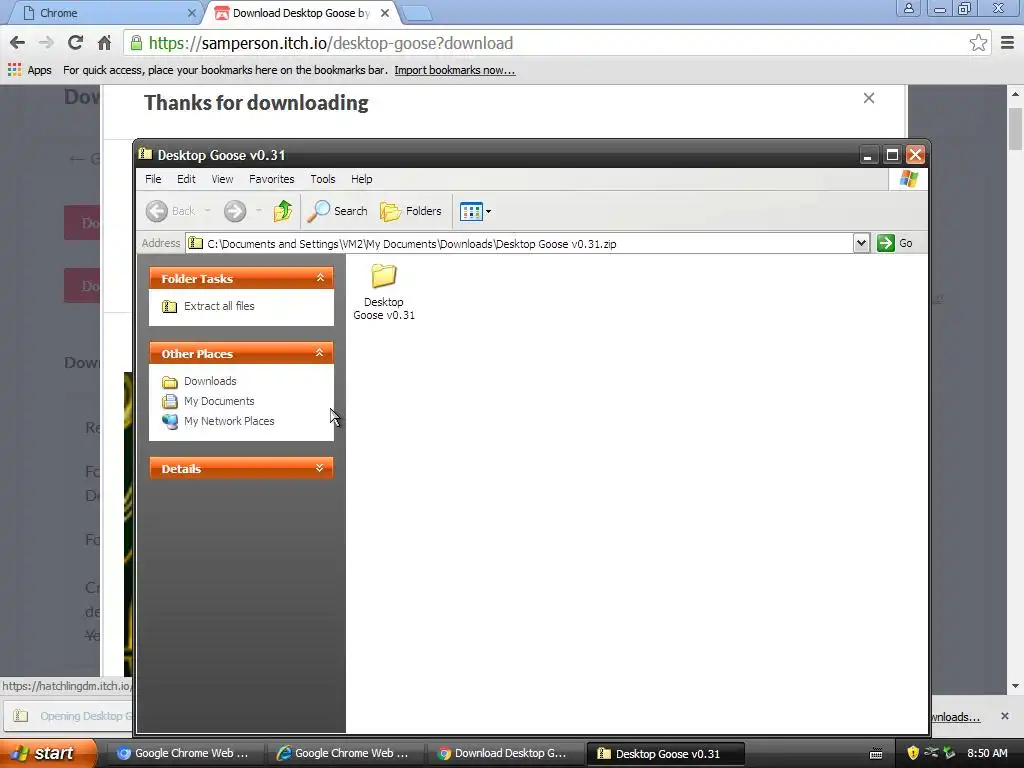Click the keyboard icon in the taskbar
The height and width of the screenshot is (768, 1024).
[x=876, y=754]
